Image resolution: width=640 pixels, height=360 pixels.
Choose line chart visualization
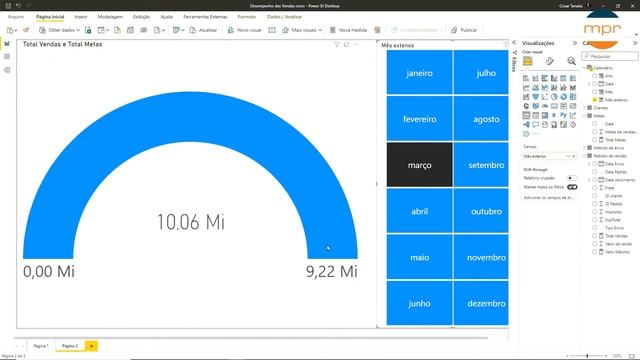pyautogui.click(x=526, y=87)
